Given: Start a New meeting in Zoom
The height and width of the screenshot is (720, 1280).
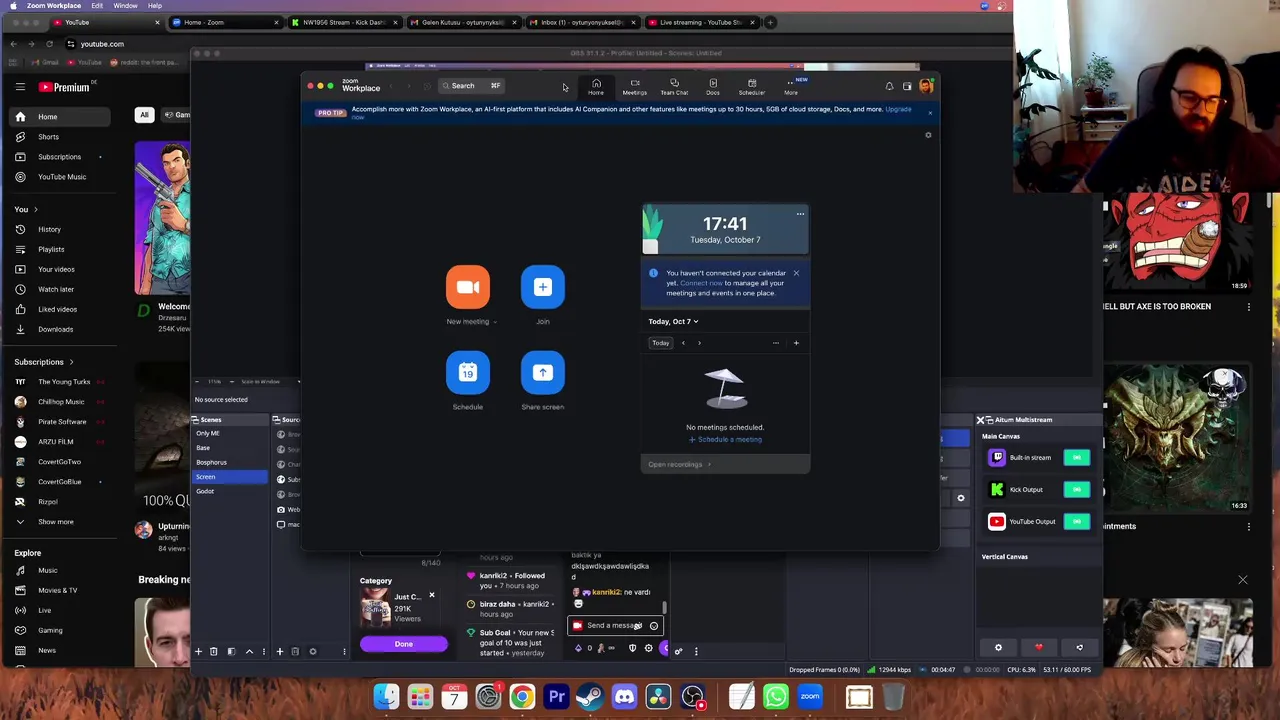Looking at the screenshot, I should click(x=468, y=287).
